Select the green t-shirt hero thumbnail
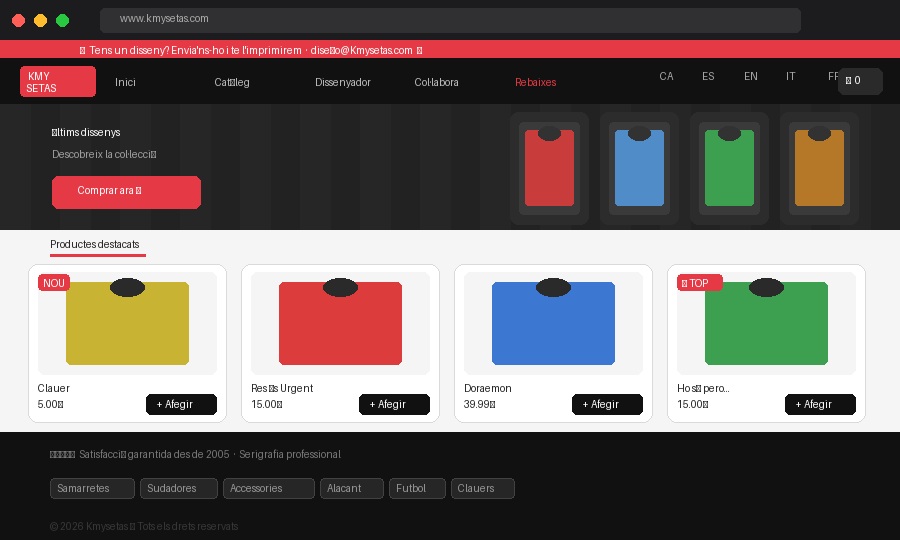 coord(730,169)
